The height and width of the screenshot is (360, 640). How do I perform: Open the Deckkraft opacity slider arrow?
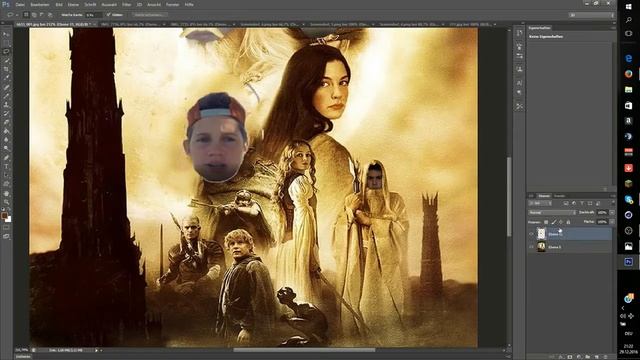coord(612,213)
